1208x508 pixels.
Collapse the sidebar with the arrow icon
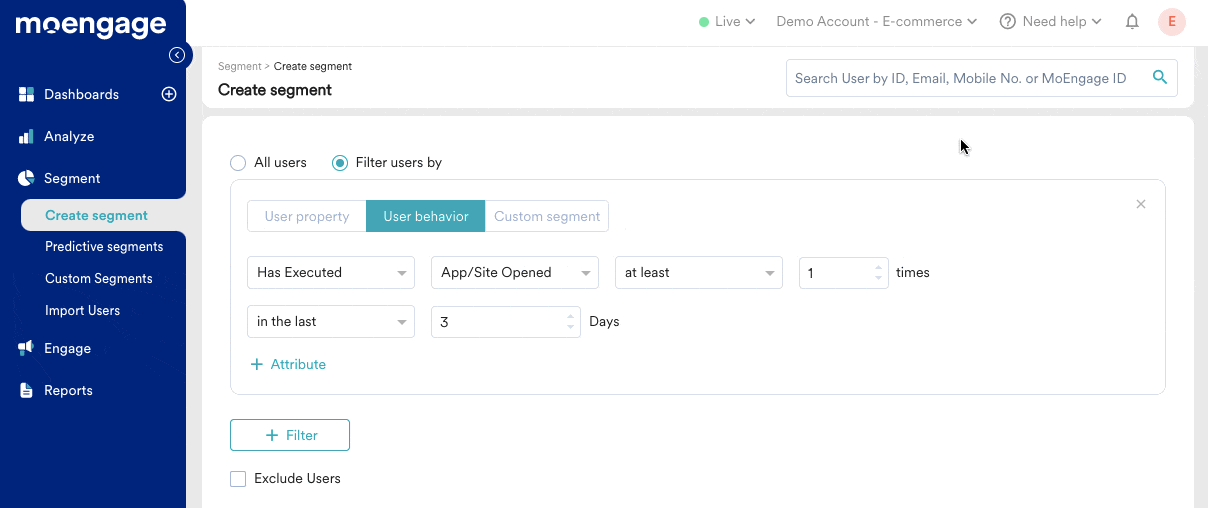[177, 55]
